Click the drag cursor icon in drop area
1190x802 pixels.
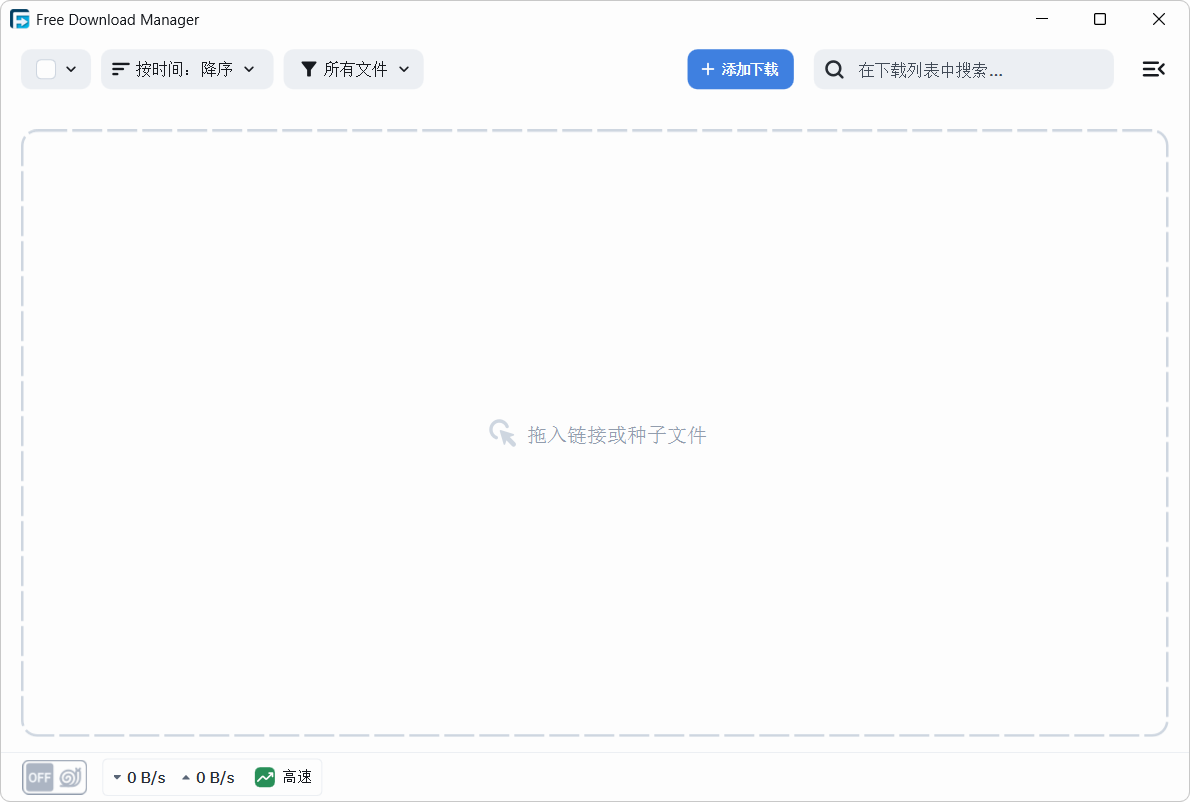tap(502, 433)
